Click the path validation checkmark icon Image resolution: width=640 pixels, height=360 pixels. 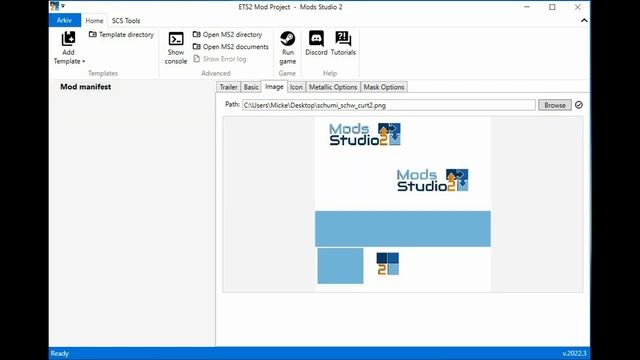click(x=579, y=105)
